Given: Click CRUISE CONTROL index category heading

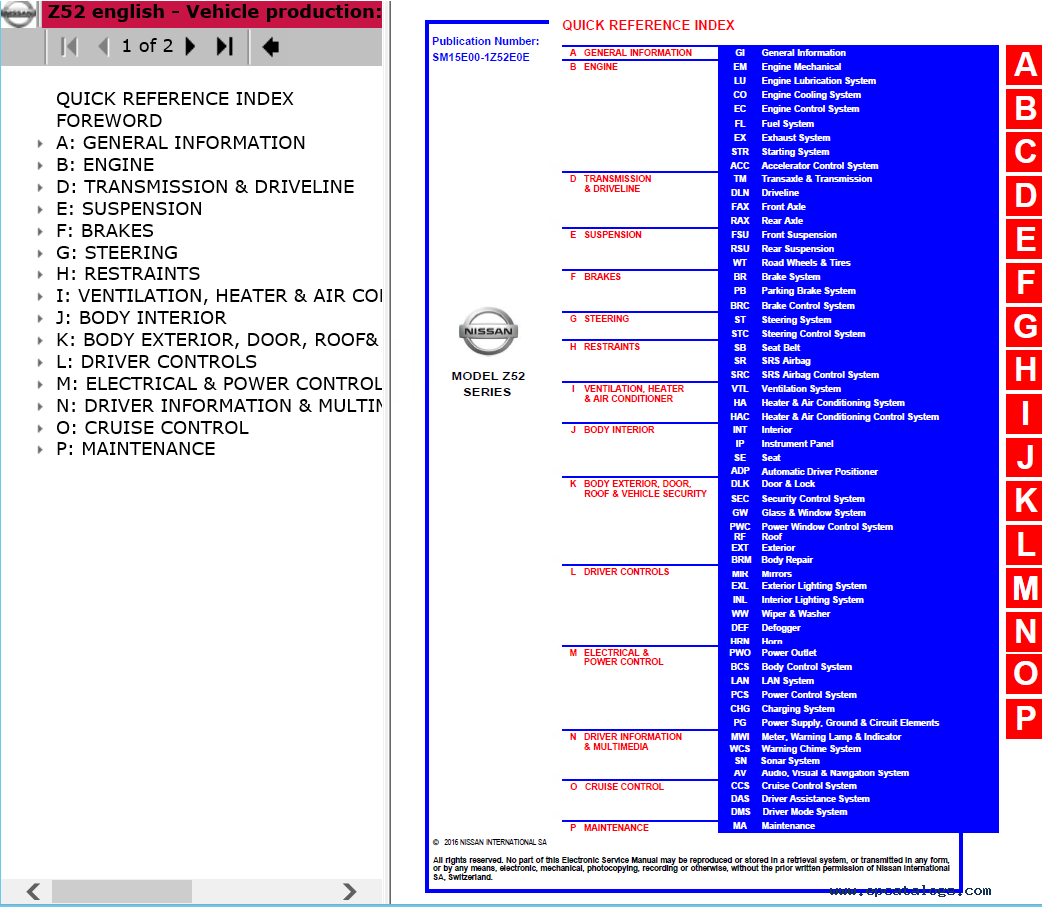Looking at the screenshot, I should click(624, 787).
